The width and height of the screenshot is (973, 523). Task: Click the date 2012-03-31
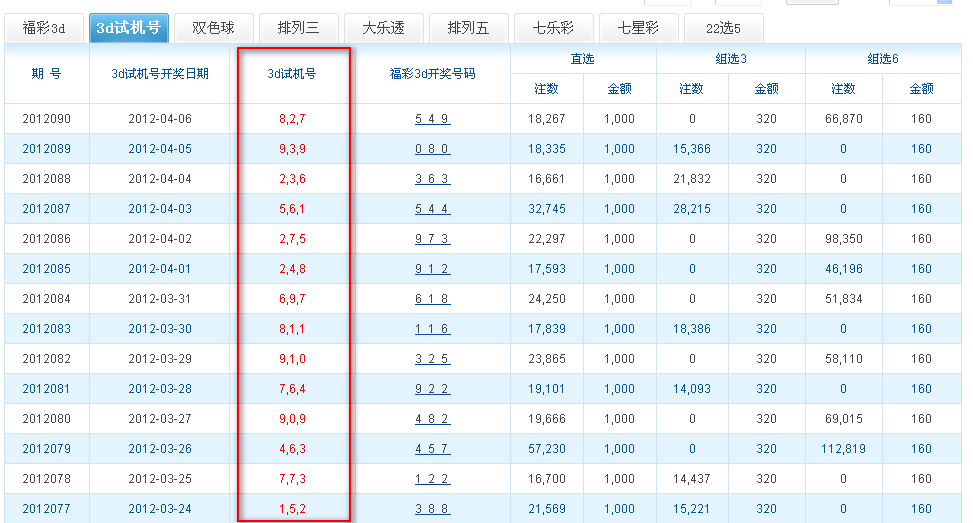(x=160, y=298)
